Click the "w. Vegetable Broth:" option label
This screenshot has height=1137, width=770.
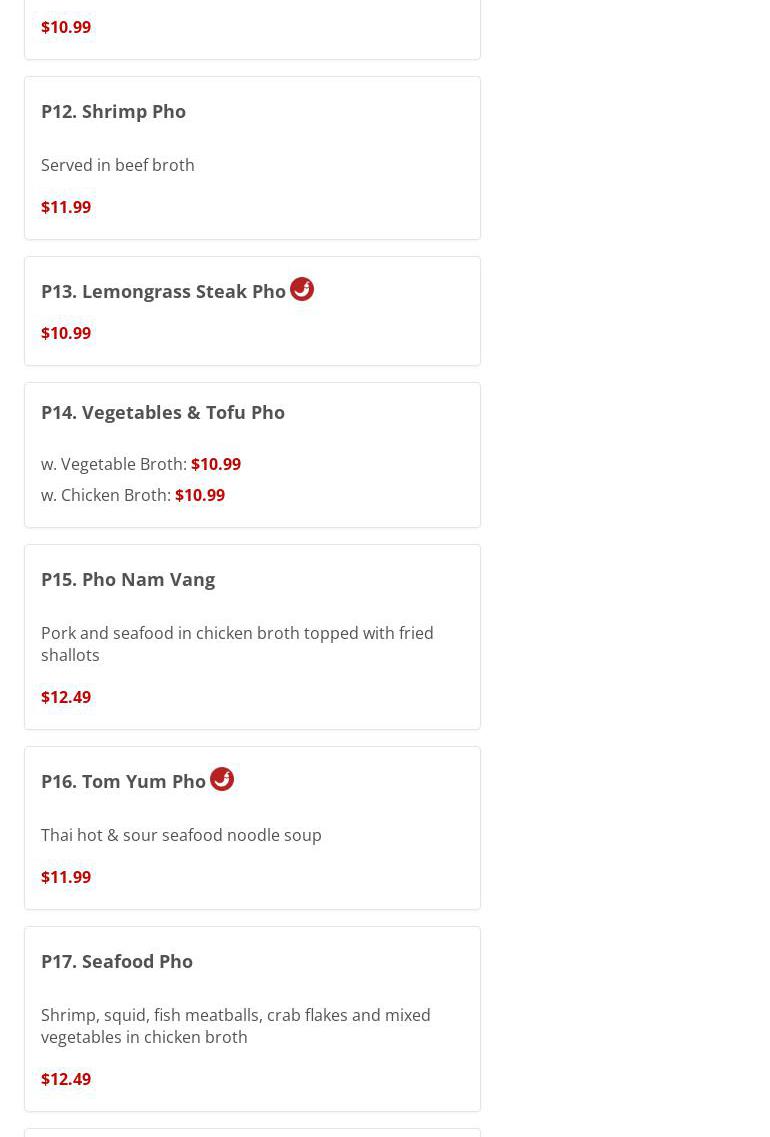point(113,464)
